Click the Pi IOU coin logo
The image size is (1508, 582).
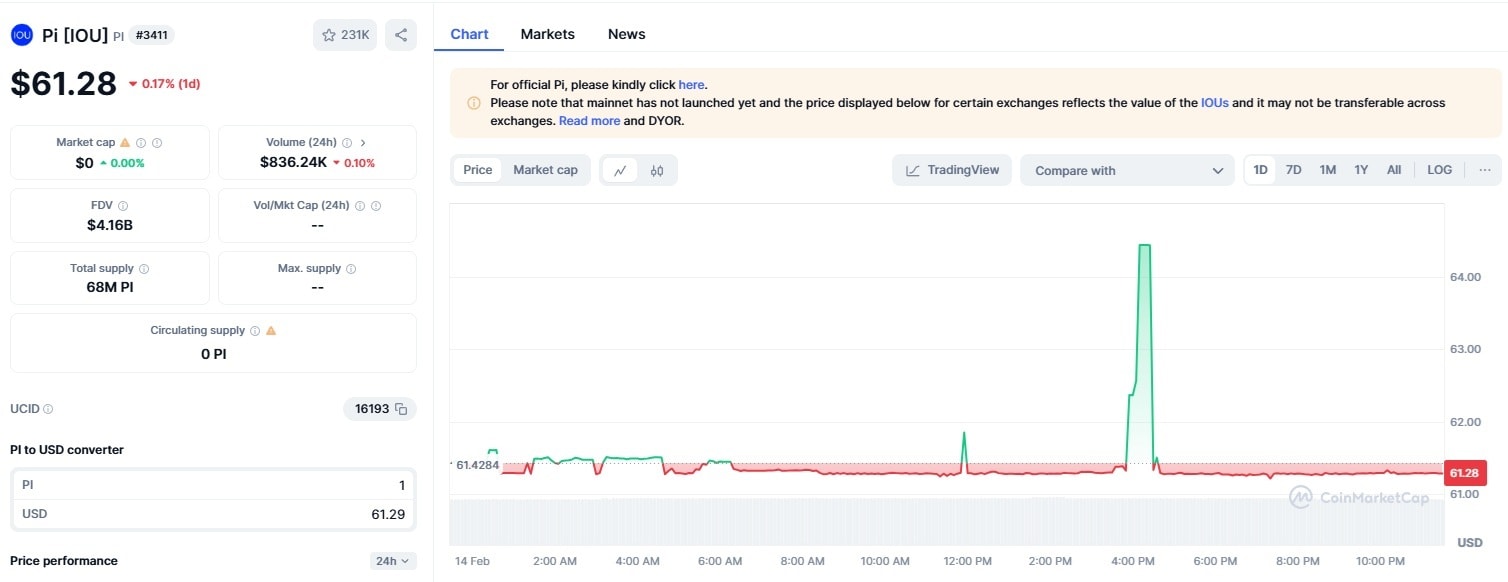[x=21, y=35]
